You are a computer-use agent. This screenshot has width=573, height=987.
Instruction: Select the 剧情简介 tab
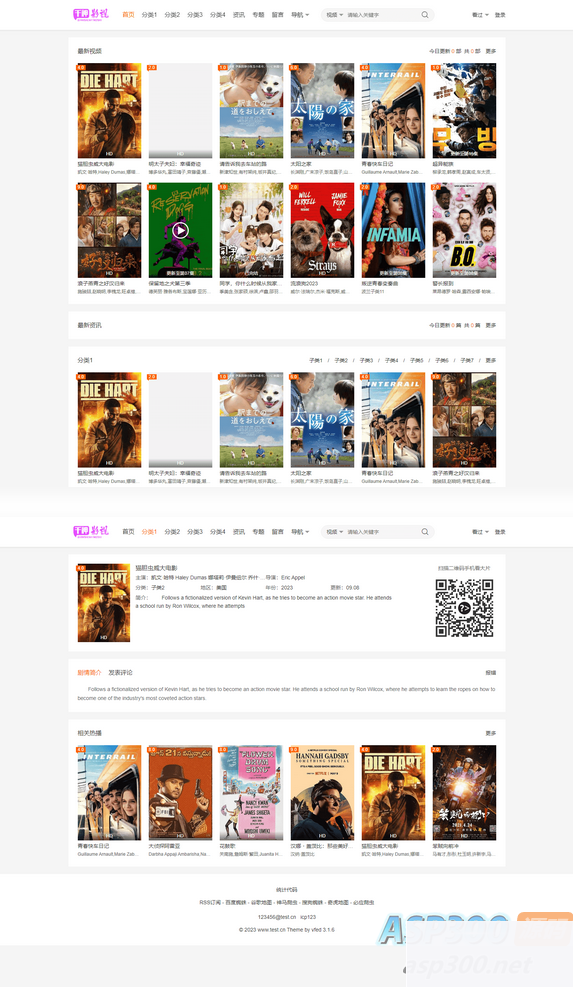tap(89, 672)
